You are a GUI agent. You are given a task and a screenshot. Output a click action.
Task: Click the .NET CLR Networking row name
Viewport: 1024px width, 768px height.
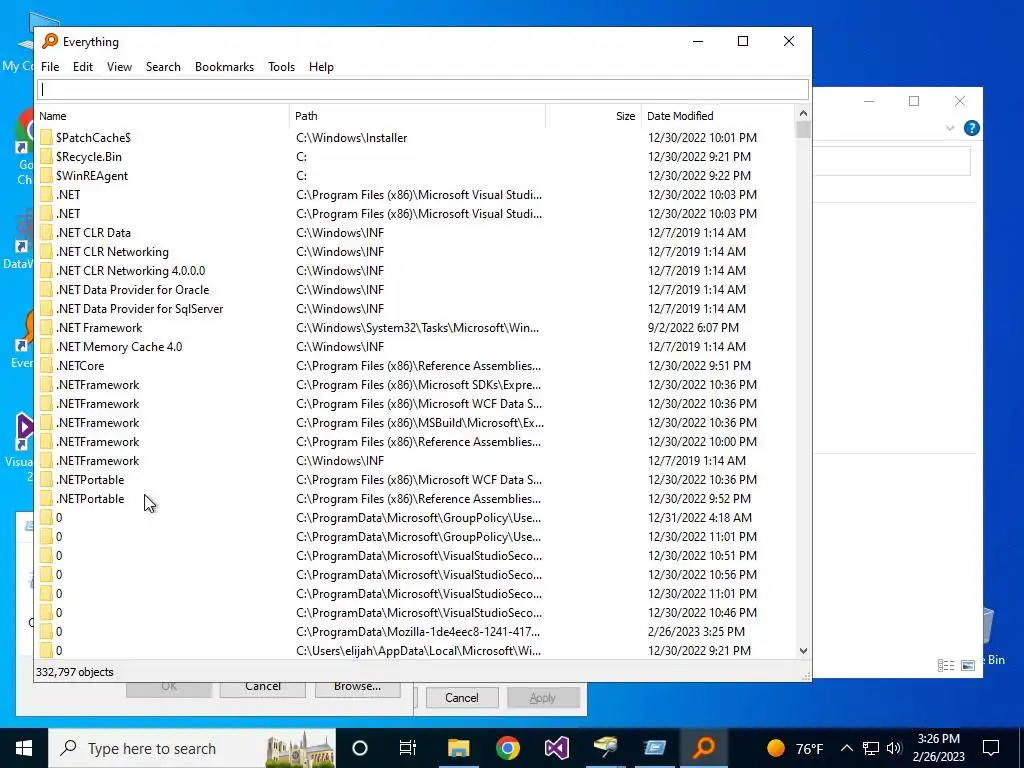pyautogui.click(x=112, y=251)
